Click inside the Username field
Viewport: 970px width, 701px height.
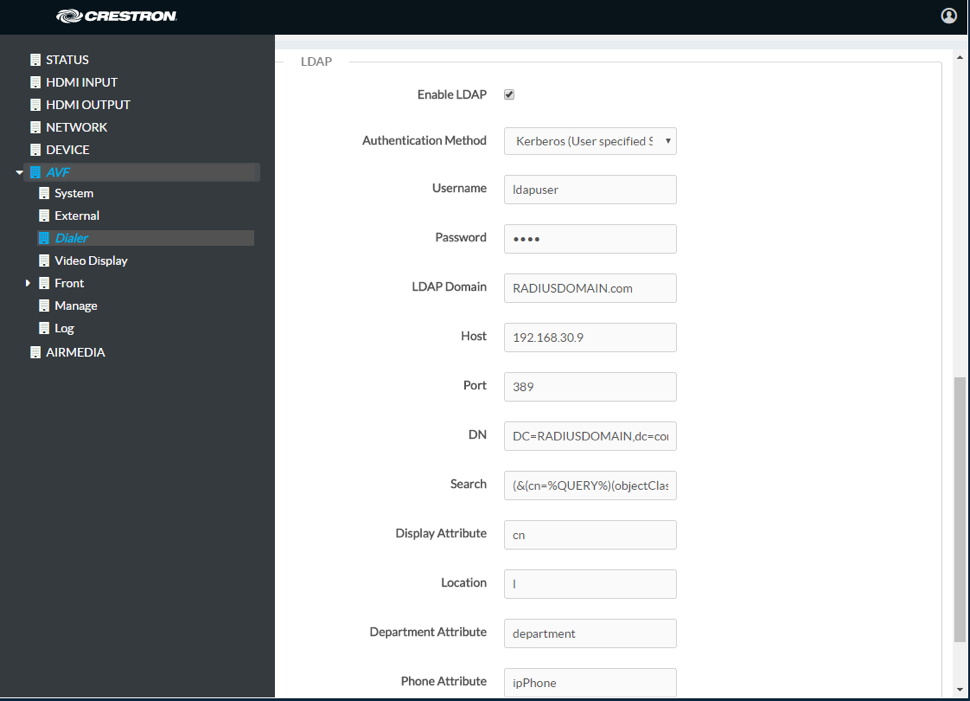pos(590,189)
